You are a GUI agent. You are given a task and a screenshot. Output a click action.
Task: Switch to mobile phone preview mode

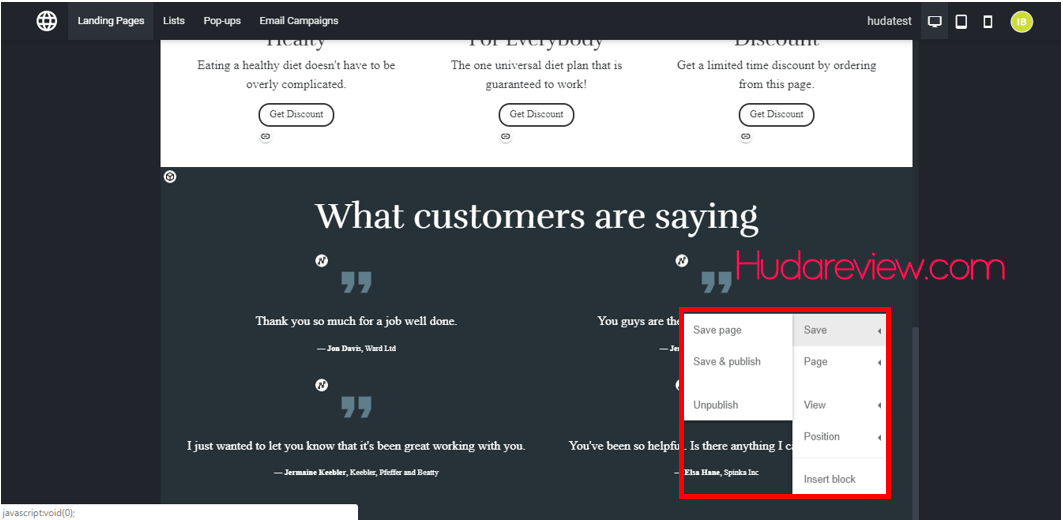coord(988,21)
